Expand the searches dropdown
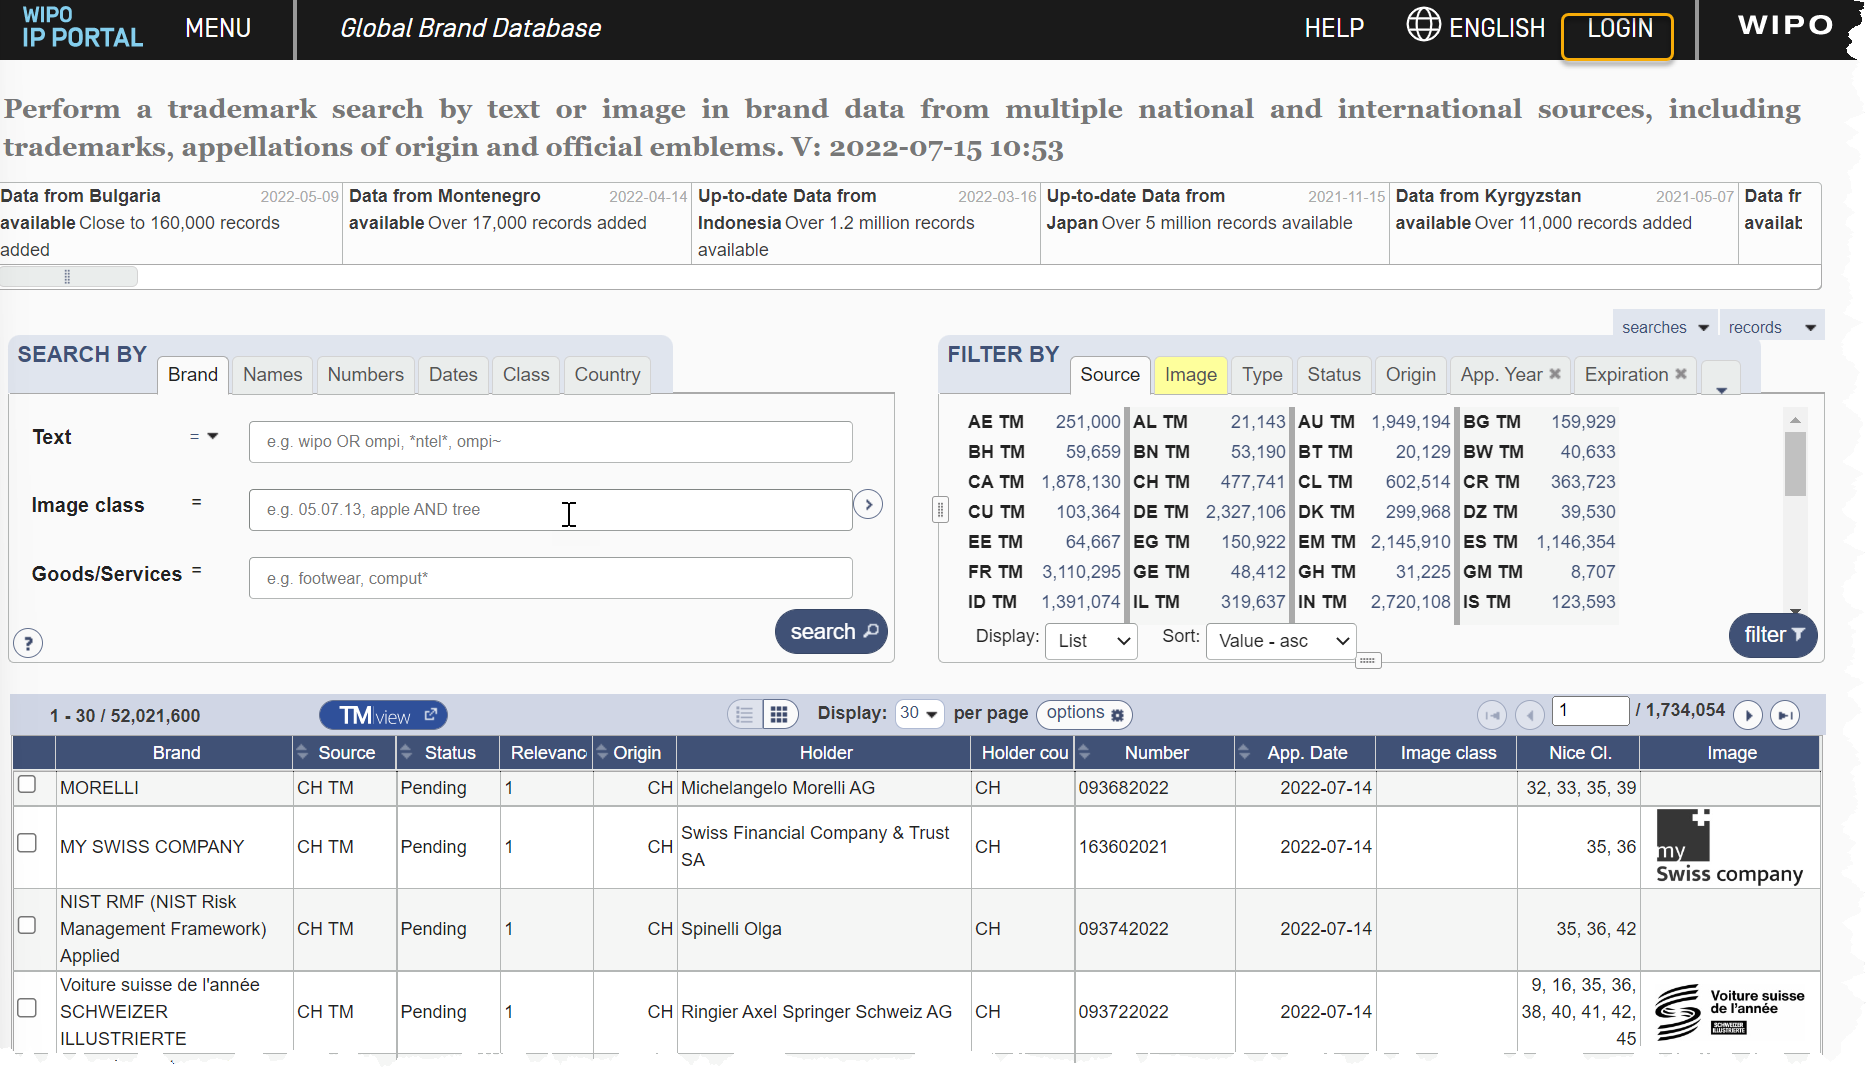The height and width of the screenshot is (1073, 1872). [x=1663, y=327]
